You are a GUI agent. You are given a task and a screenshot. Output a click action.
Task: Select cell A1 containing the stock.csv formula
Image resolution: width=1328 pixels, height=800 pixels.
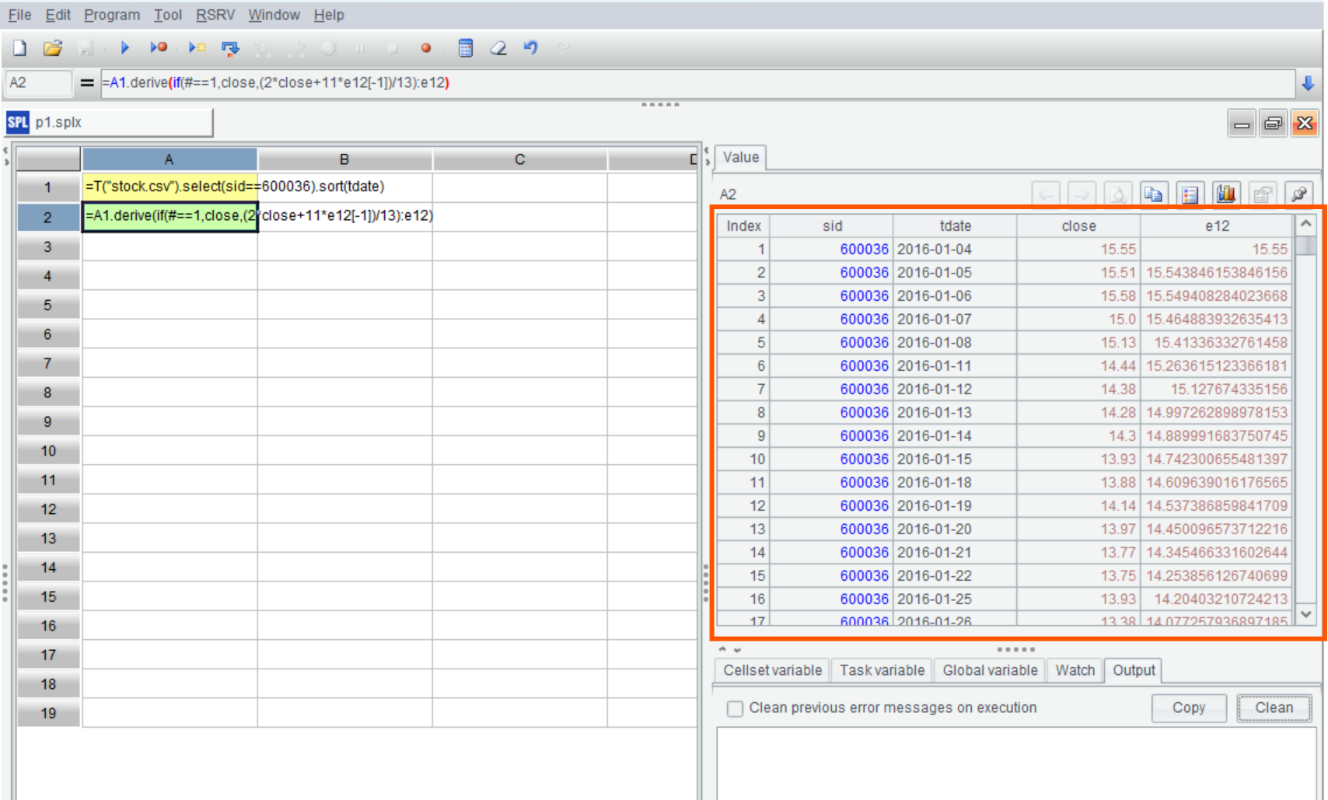coord(169,187)
